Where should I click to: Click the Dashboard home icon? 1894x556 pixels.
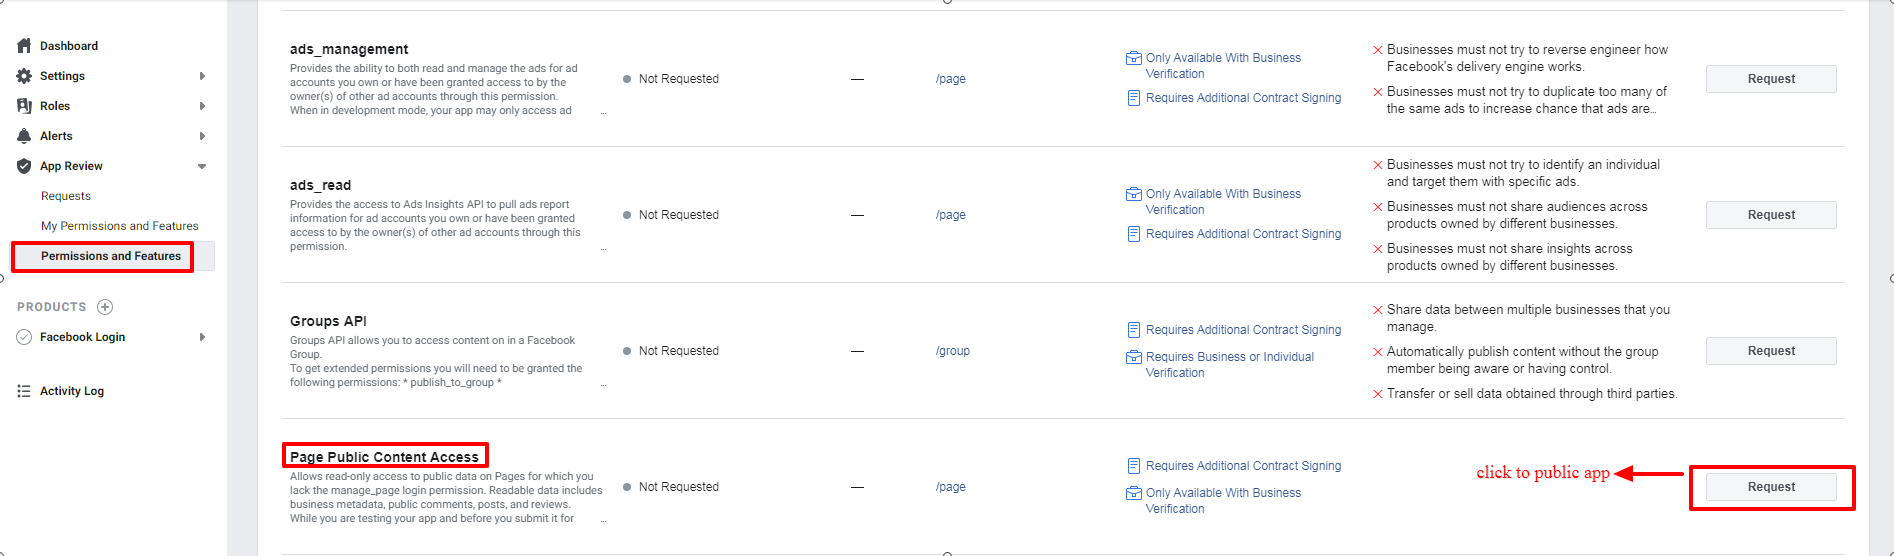click(x=24, y=46)
